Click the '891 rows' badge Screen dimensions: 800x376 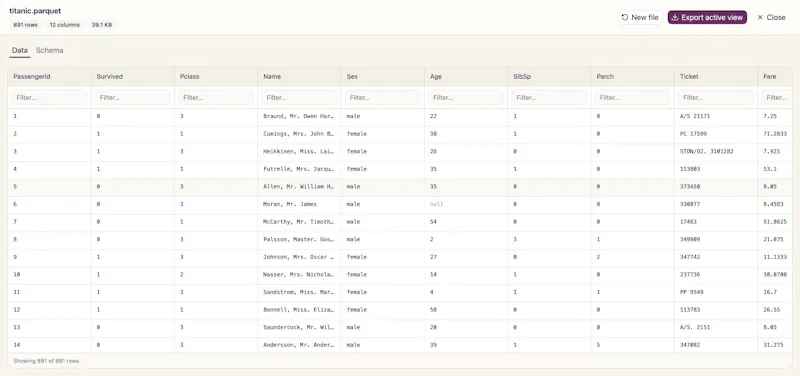click(x=26, y=24)
